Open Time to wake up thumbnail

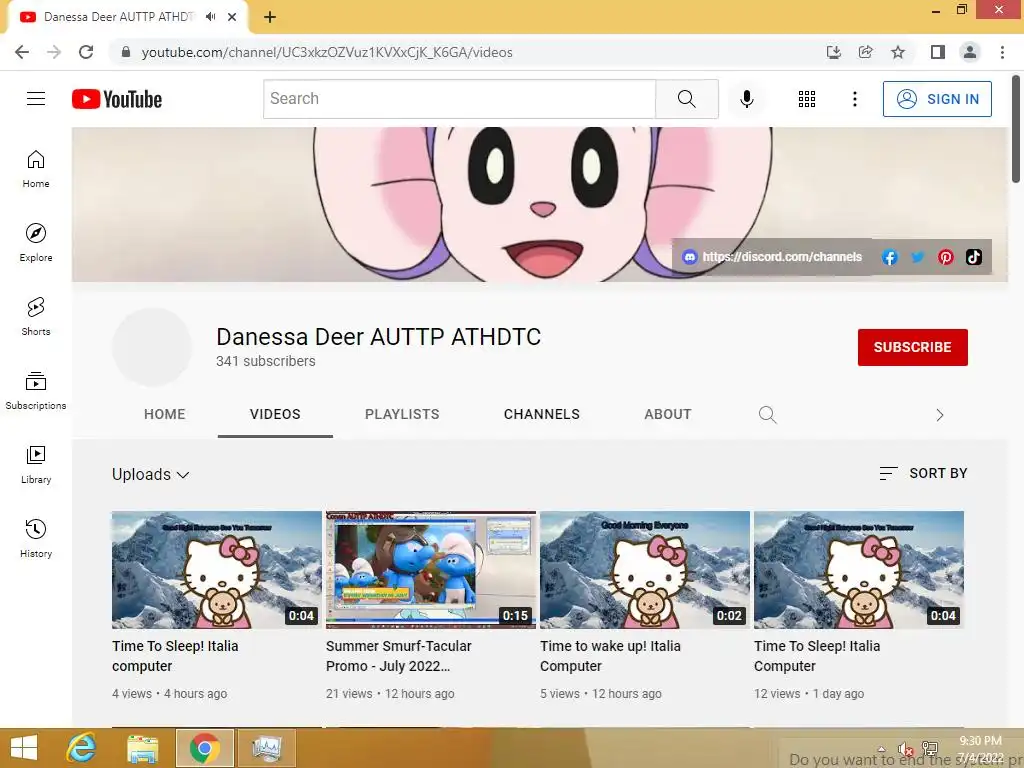click(x=645, y=569)
